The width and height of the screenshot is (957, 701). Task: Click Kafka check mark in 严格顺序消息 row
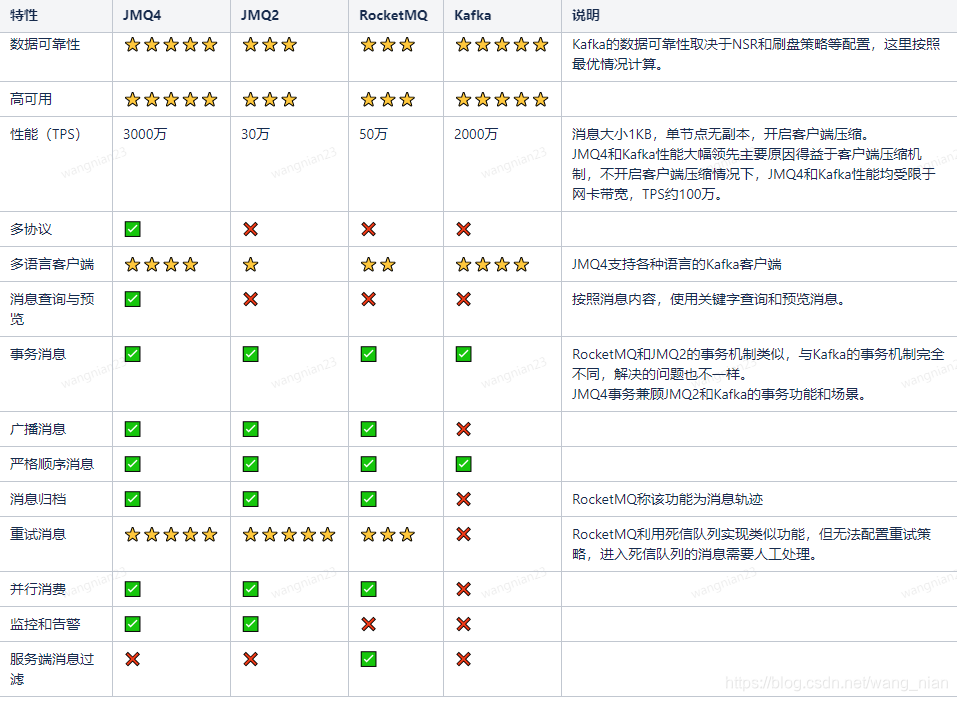(x=463, y=464)
